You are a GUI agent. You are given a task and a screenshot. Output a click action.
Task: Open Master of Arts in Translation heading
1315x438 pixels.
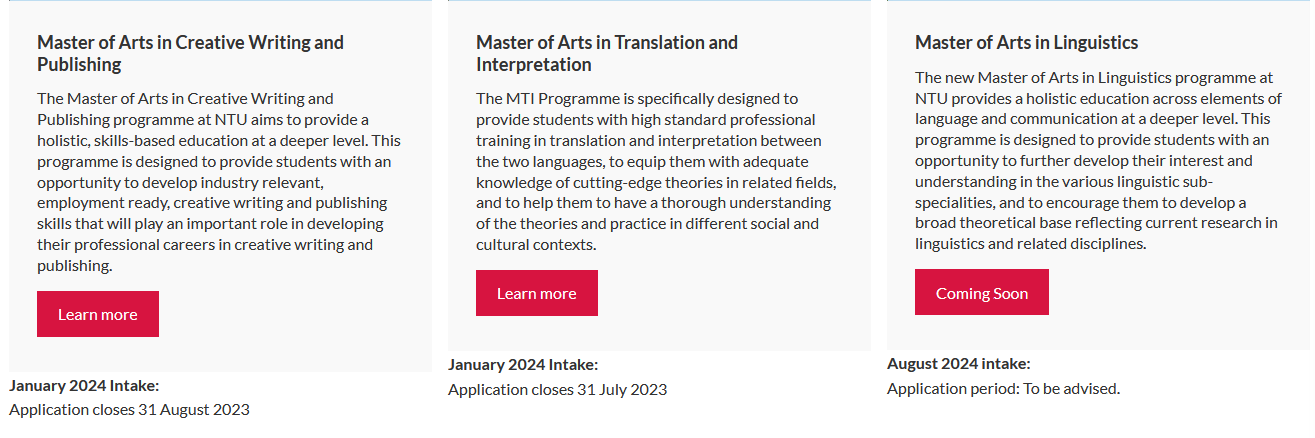[x=607, y=54]
